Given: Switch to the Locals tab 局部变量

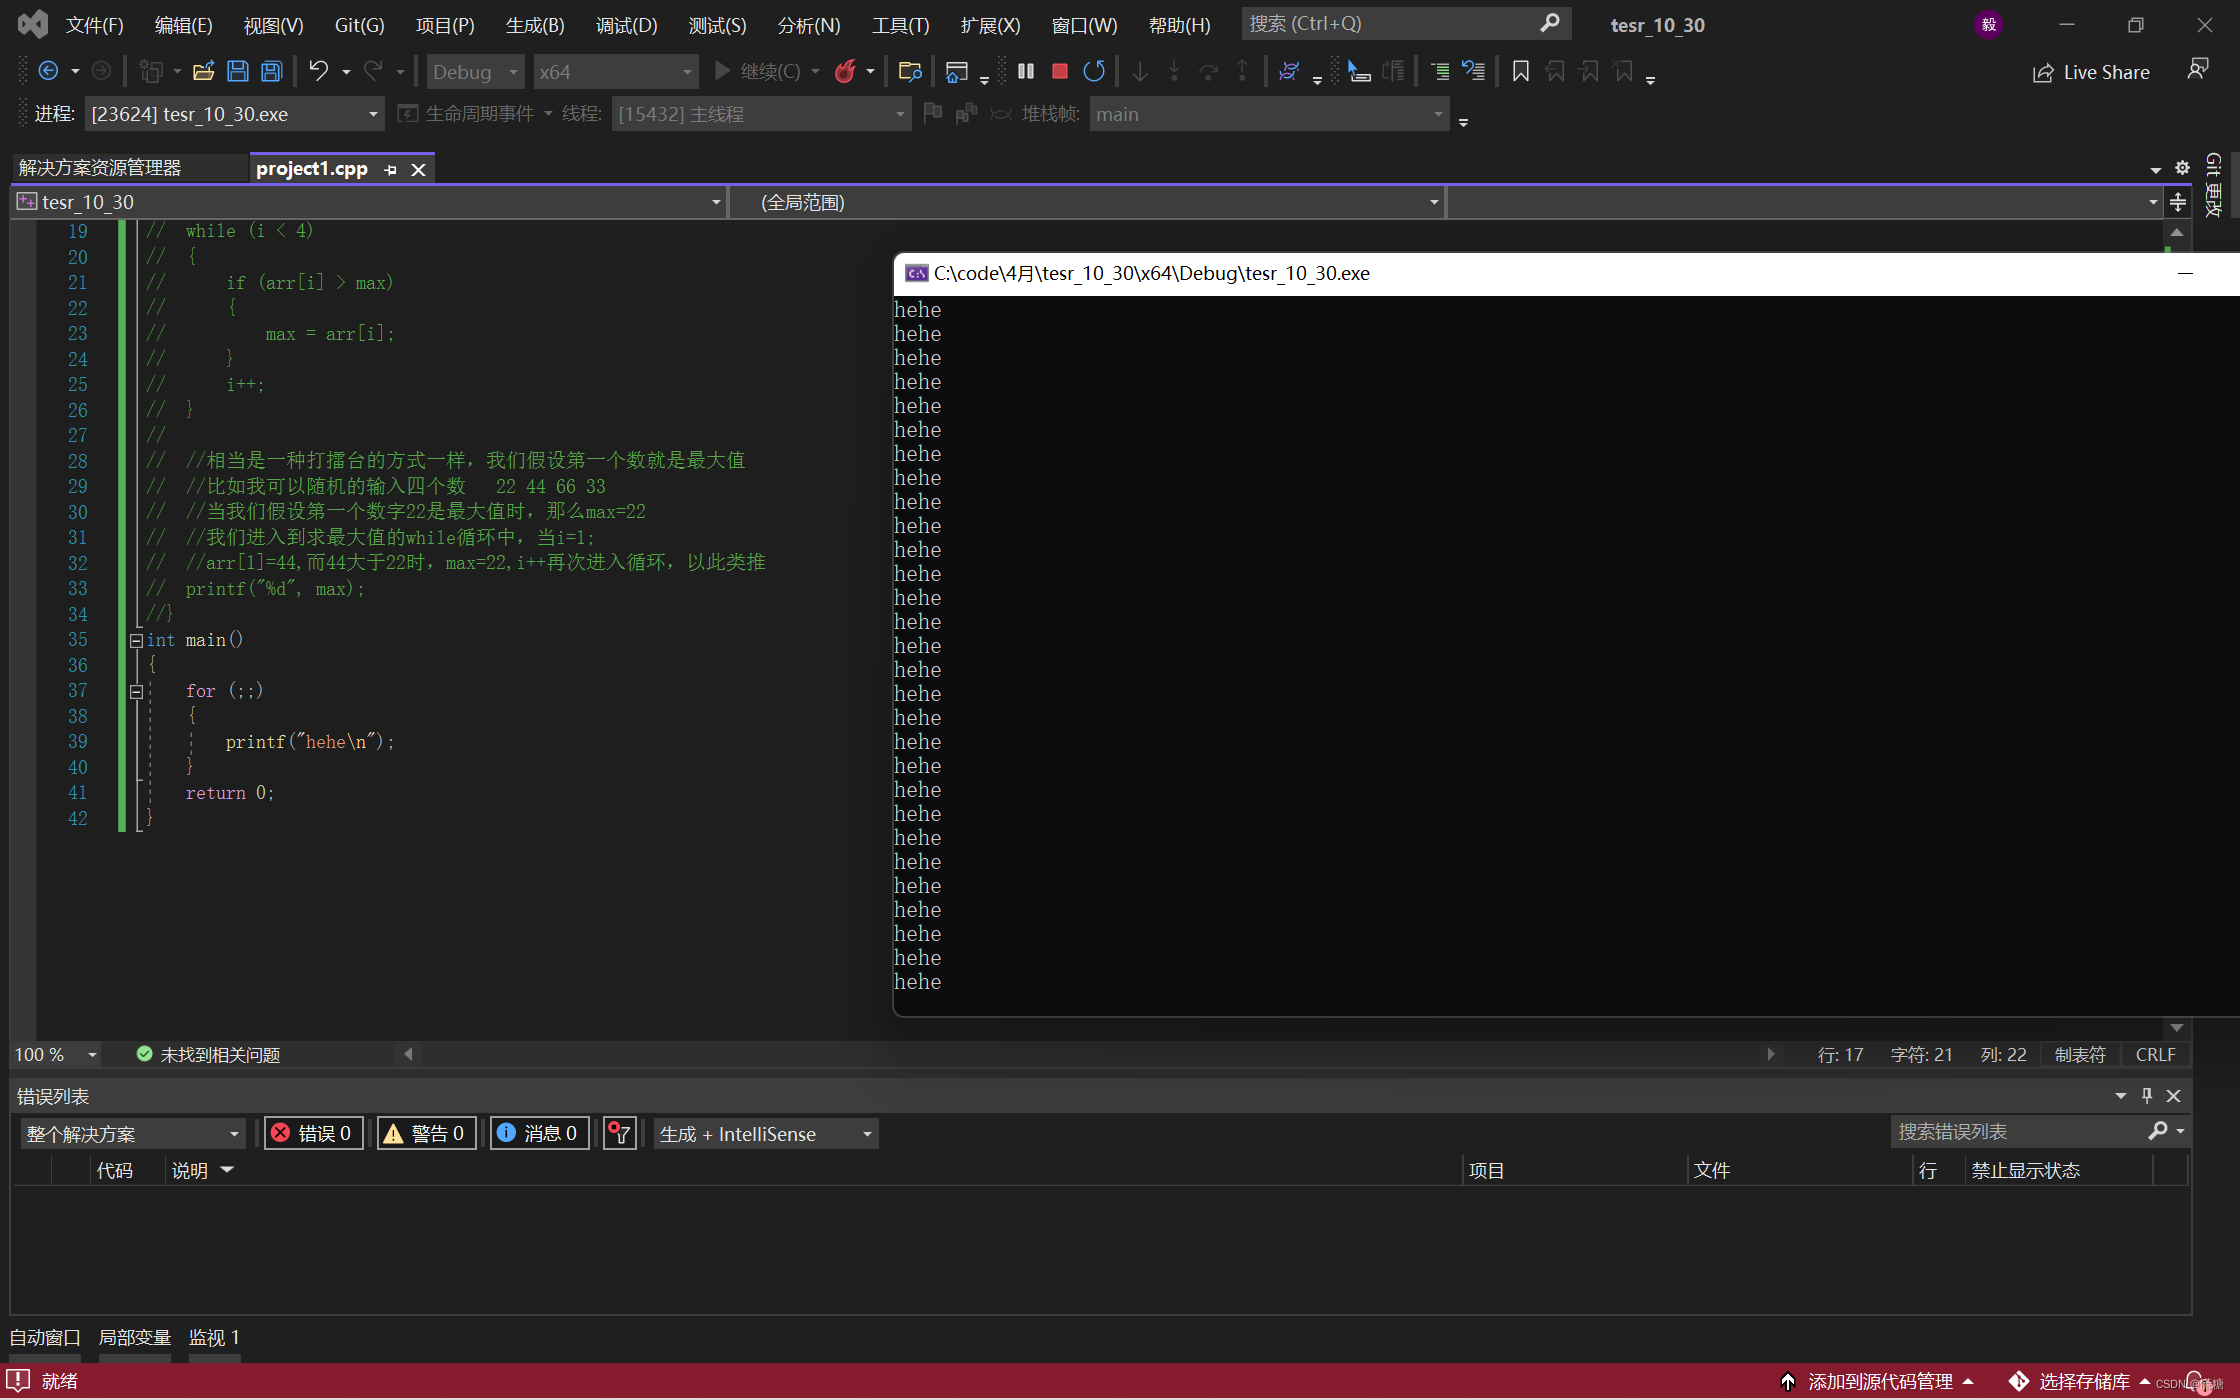Looking at the screenshot, I should [x=134, y=1338].
